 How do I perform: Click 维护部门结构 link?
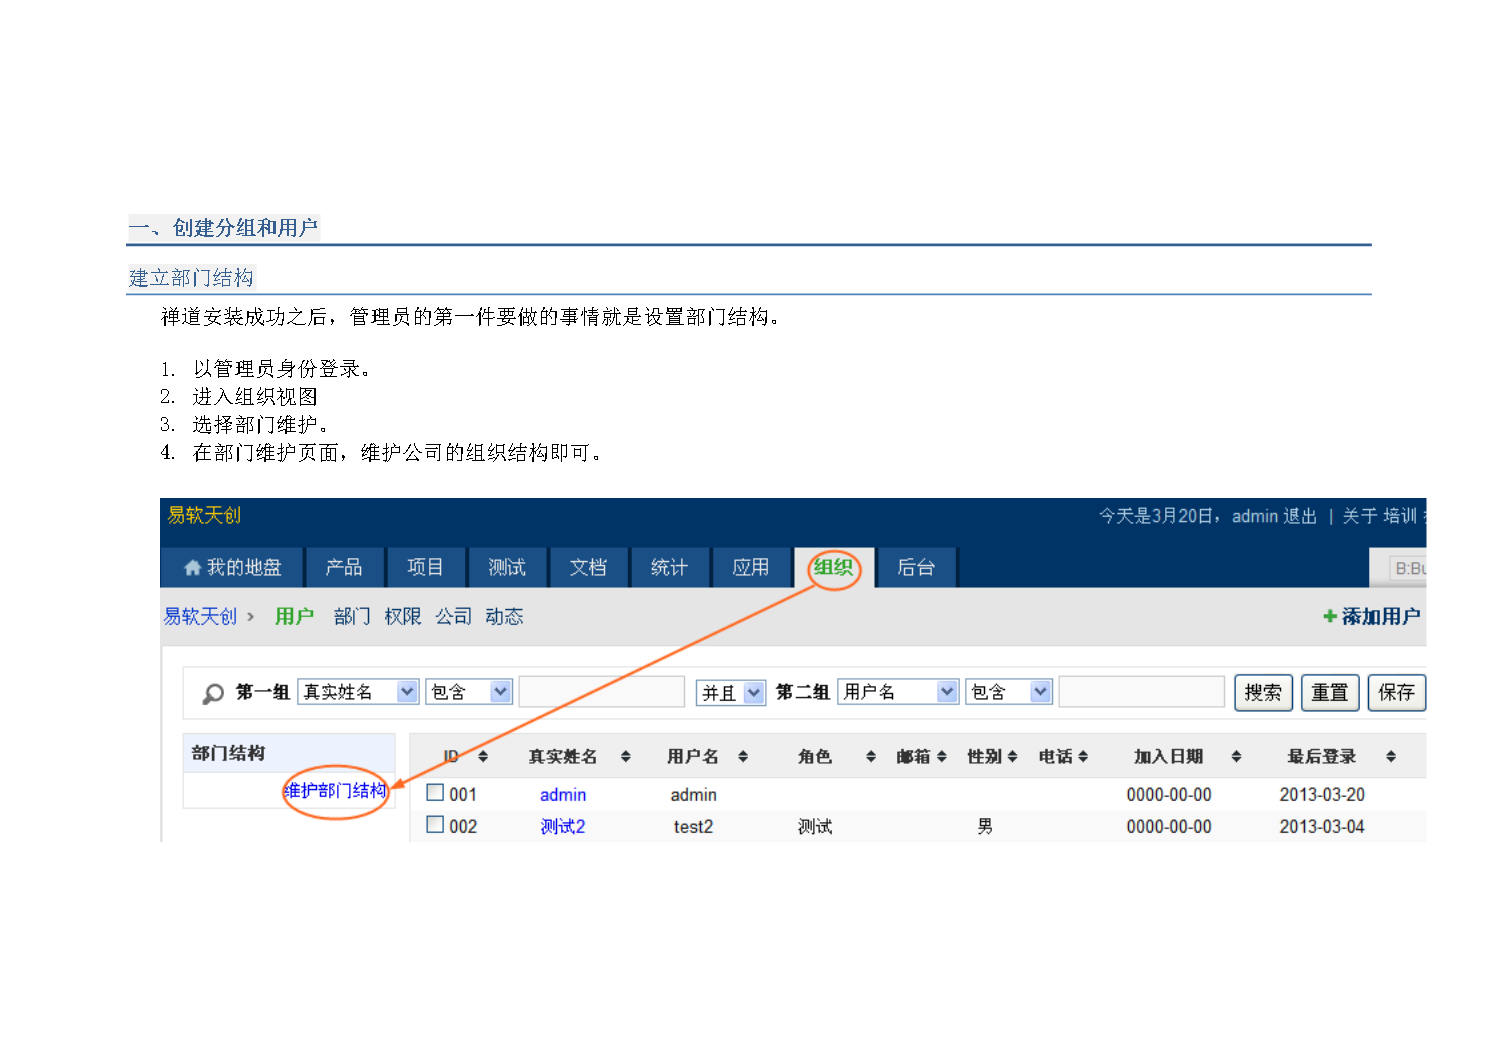[x=335, y=790]
